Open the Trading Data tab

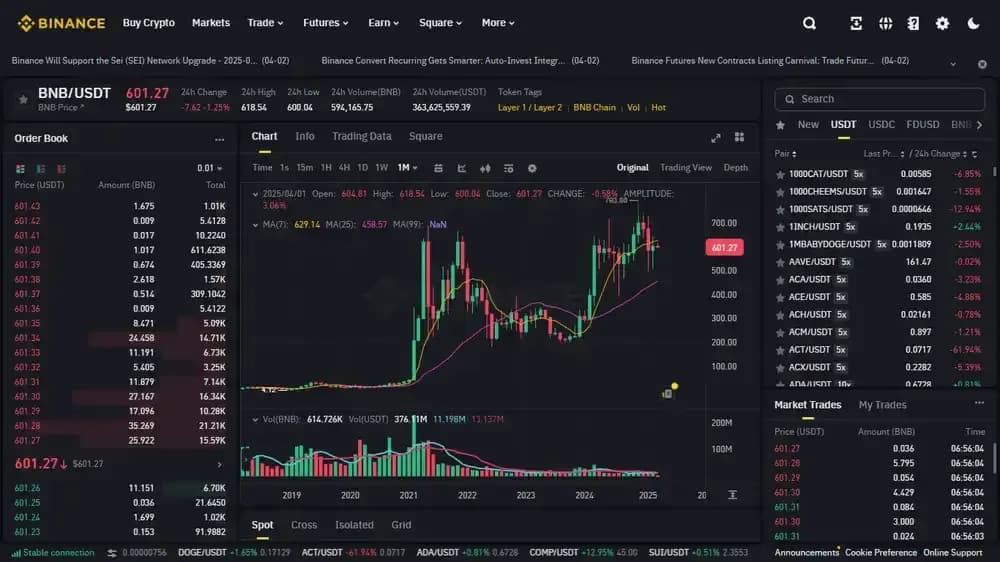(x=362, y=137)
